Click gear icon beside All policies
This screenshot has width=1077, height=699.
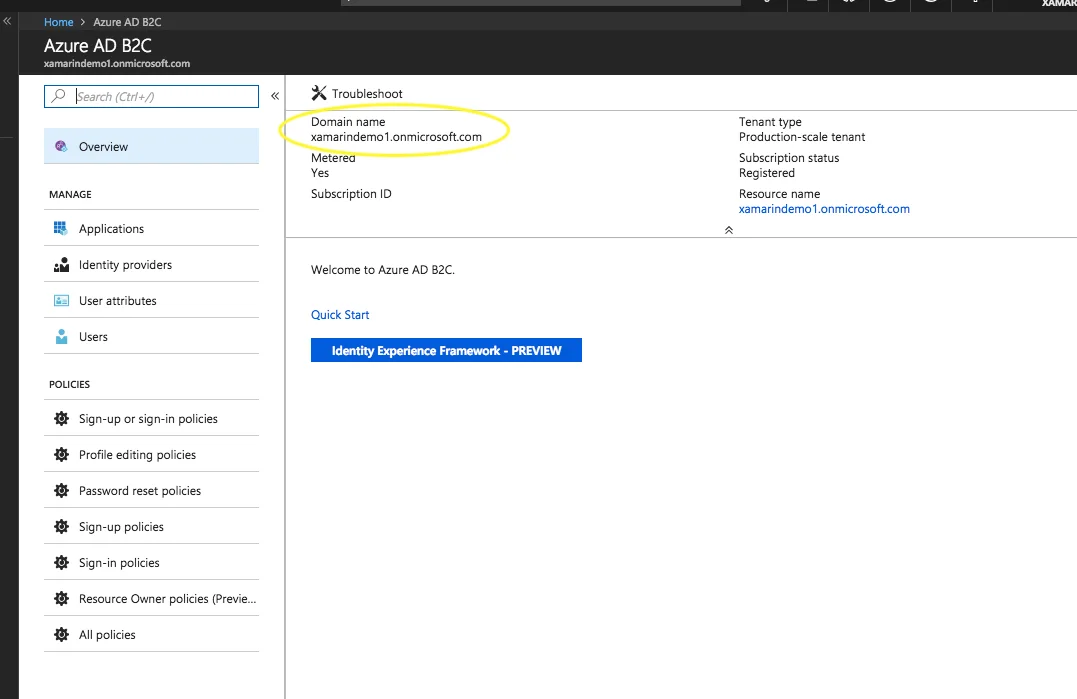click(61, 634)
